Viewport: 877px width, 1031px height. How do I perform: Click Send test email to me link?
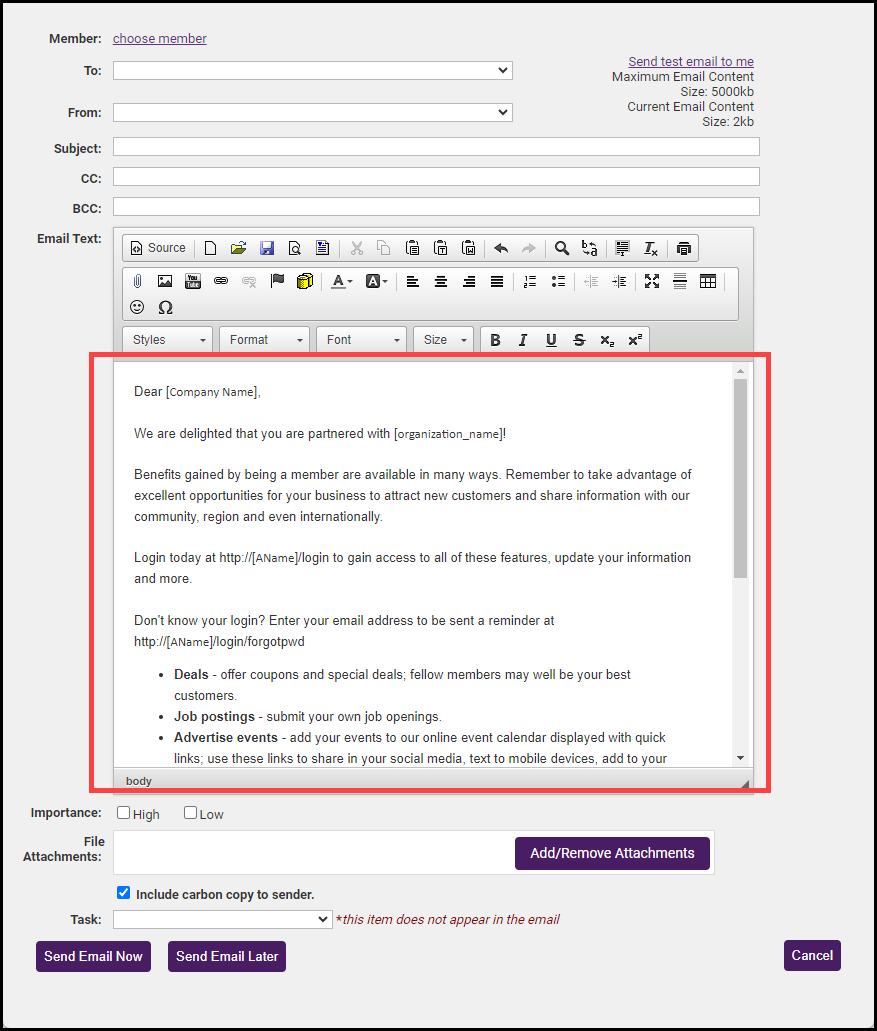pyautogui.click(x=691, y=61)
